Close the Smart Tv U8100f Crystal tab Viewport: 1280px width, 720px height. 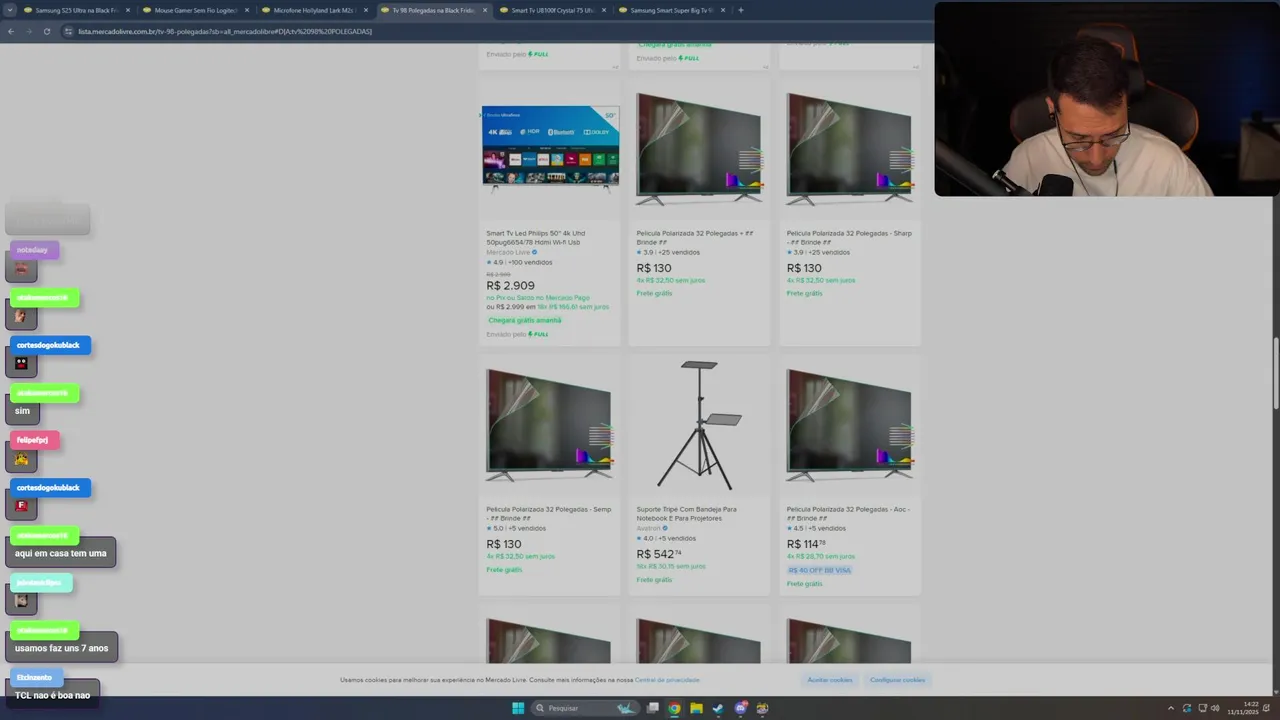[x=604, y=10]
